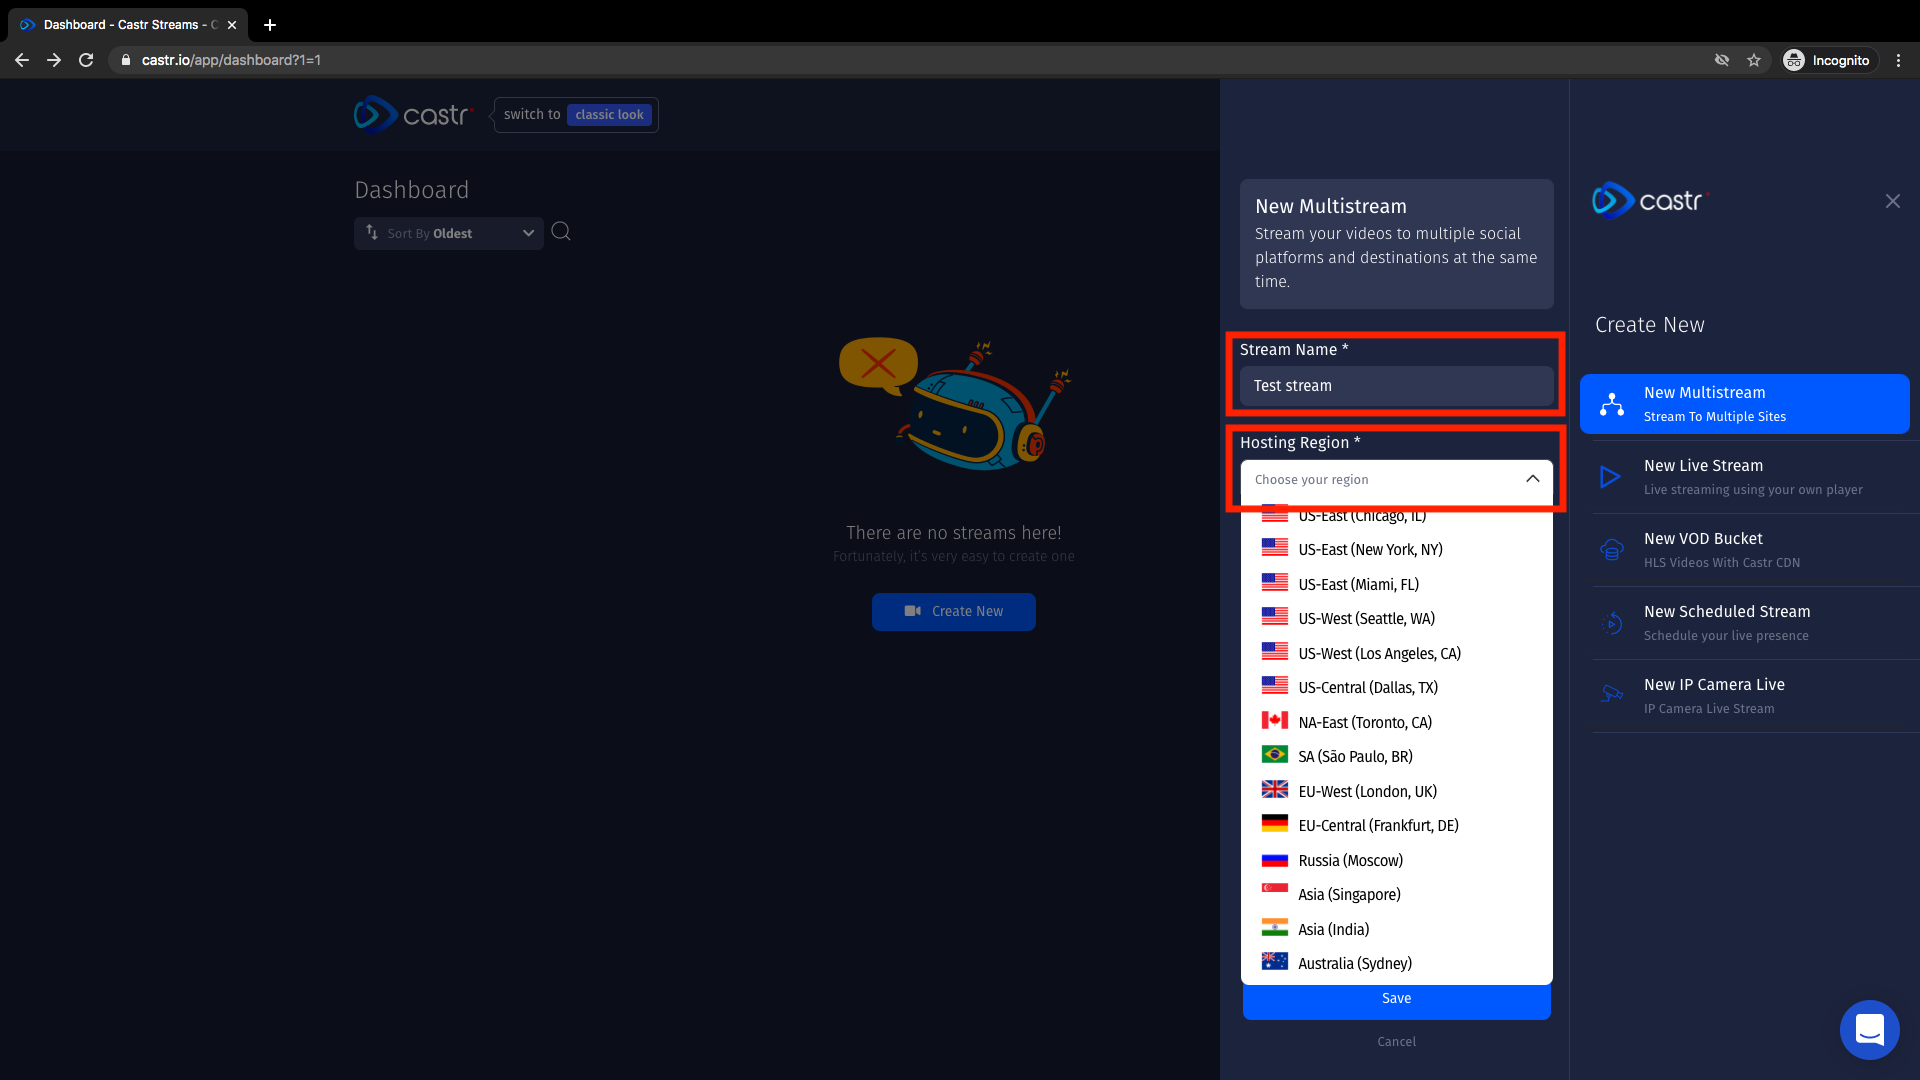The width and height of the screenshot is (1920, 1080).
Task: Click the New Scheduled Stream clock icon
Action: [x=1613, y=622]
